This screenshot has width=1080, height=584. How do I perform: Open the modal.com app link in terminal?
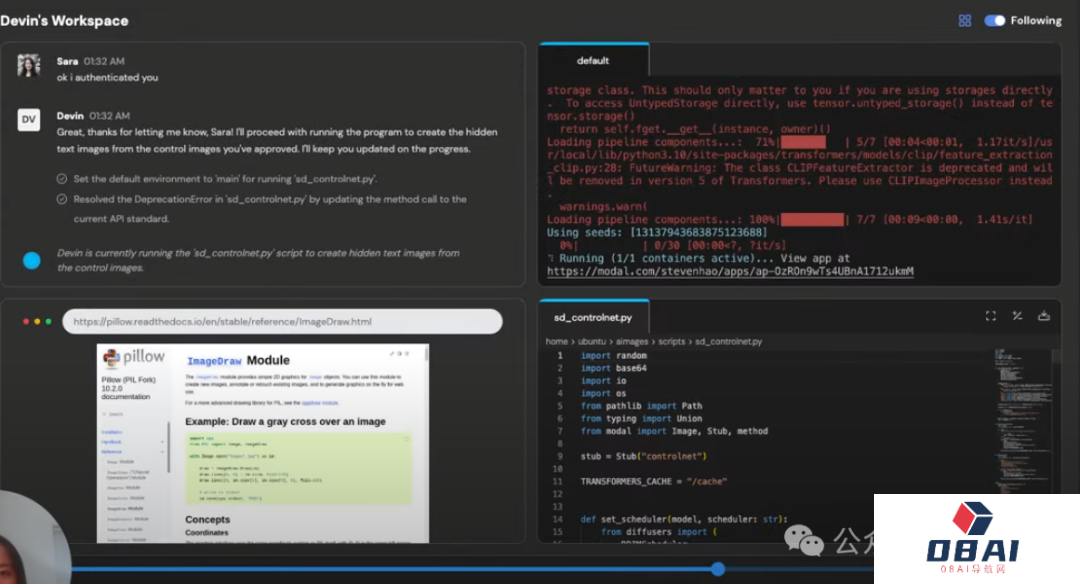[x=729, y=271]
